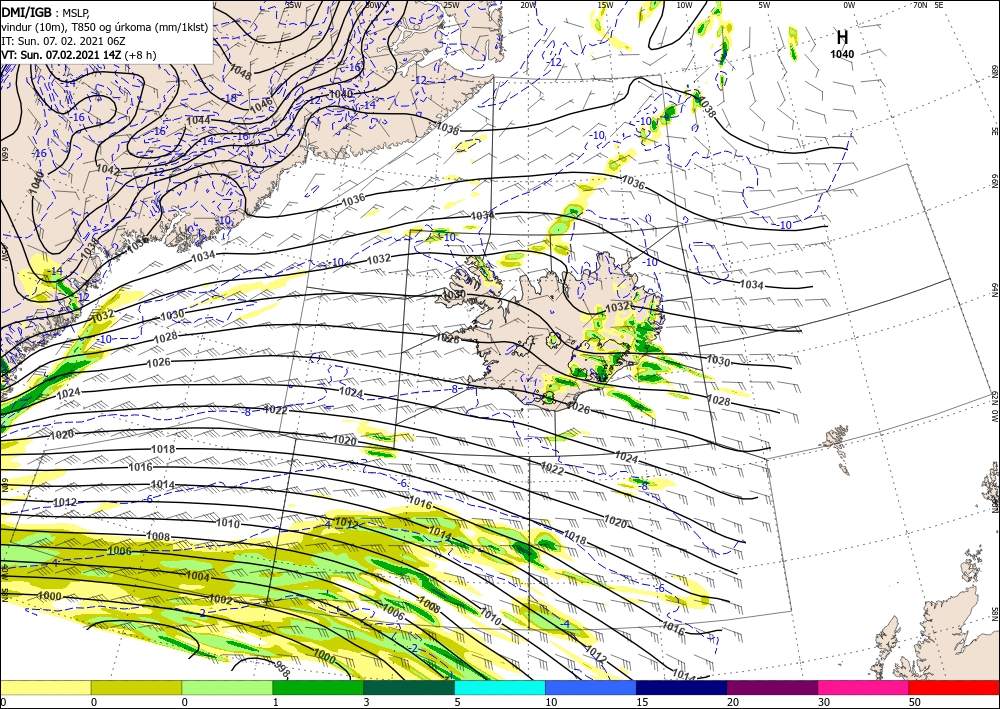Click the DMI/IGB : MSLP title line
1000x709 pixels.
(x=45, y=13)
